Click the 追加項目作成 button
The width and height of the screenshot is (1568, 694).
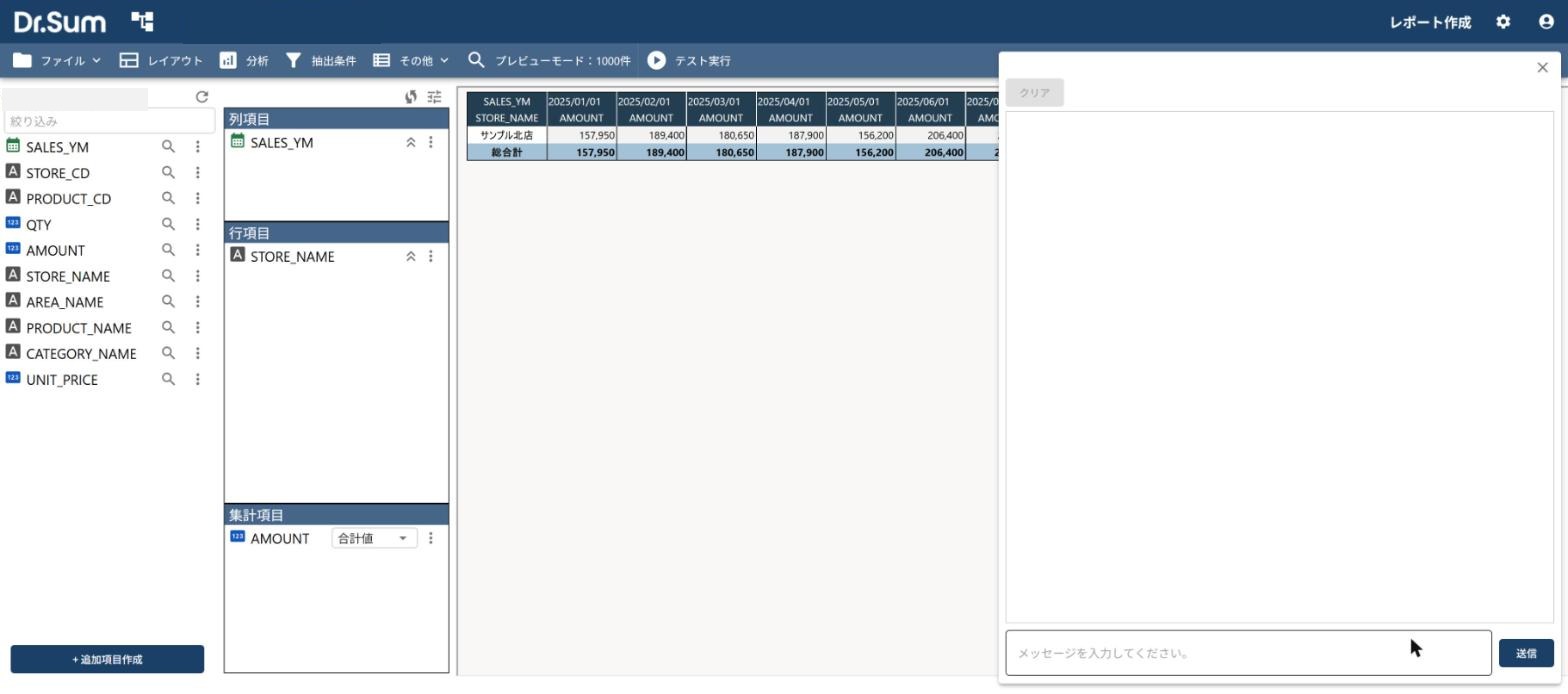pyautogui.click(x=107, y=659)
